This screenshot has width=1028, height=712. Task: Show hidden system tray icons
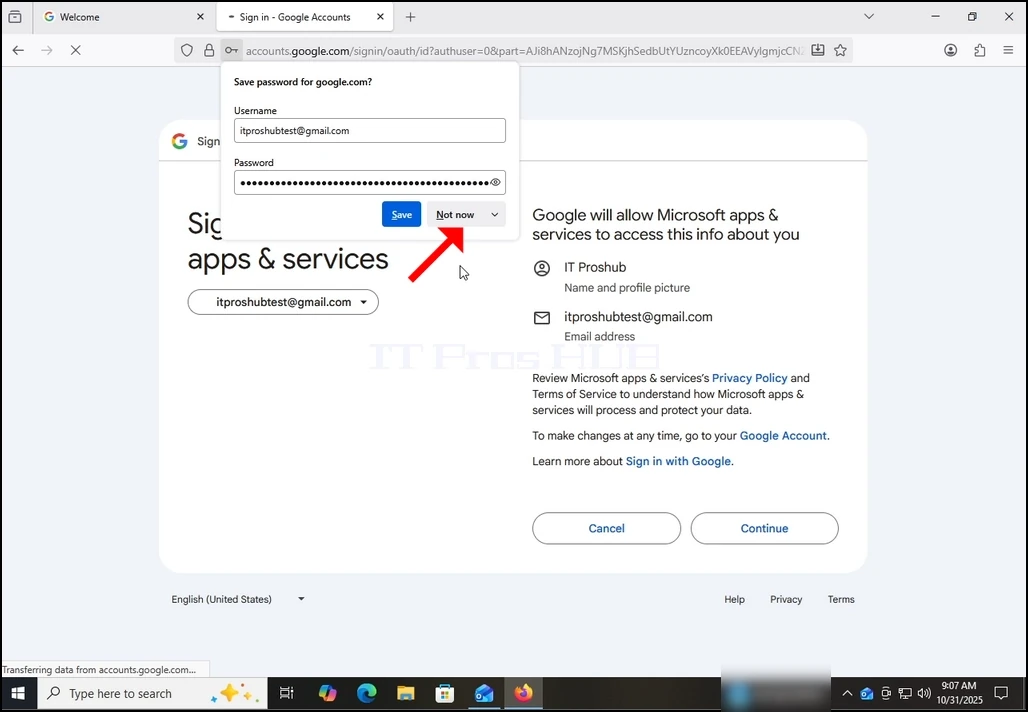click(847, 694)
